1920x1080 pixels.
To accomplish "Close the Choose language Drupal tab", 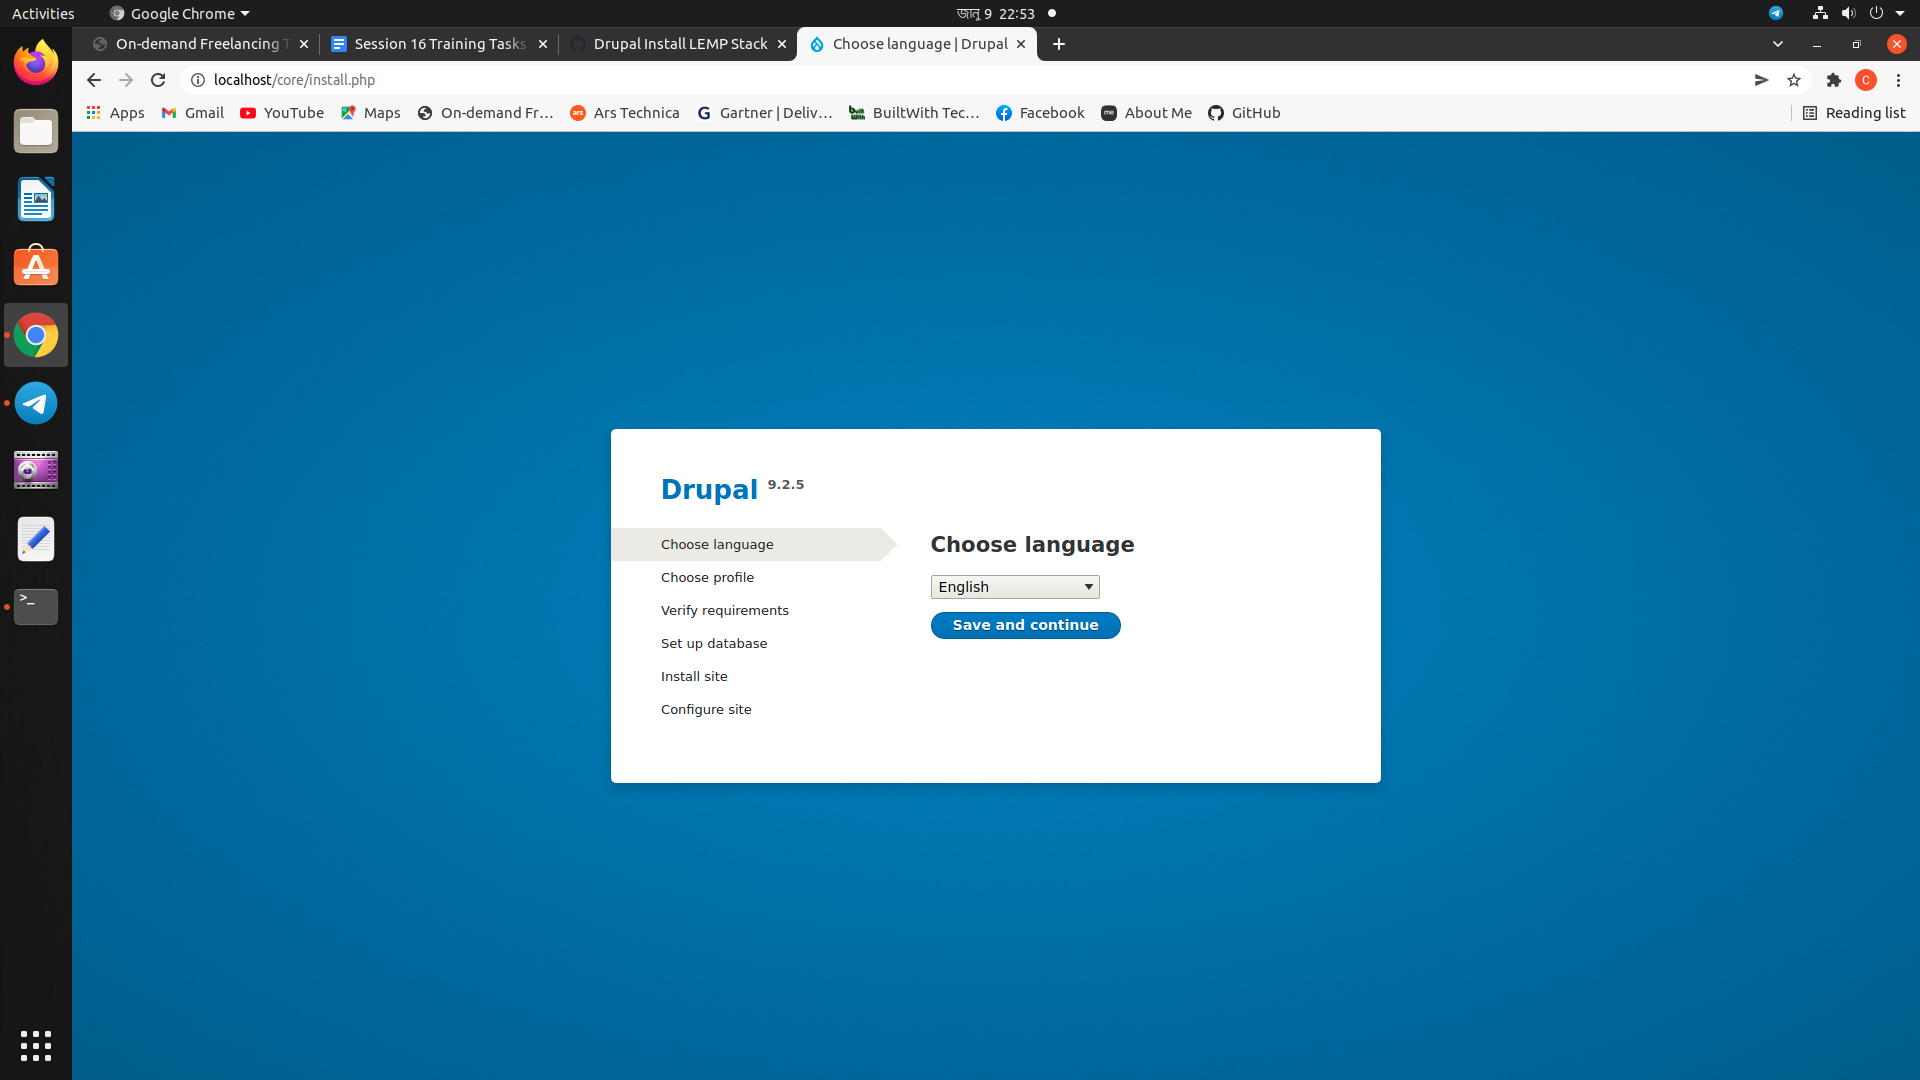I will [x=1021, y=44].
